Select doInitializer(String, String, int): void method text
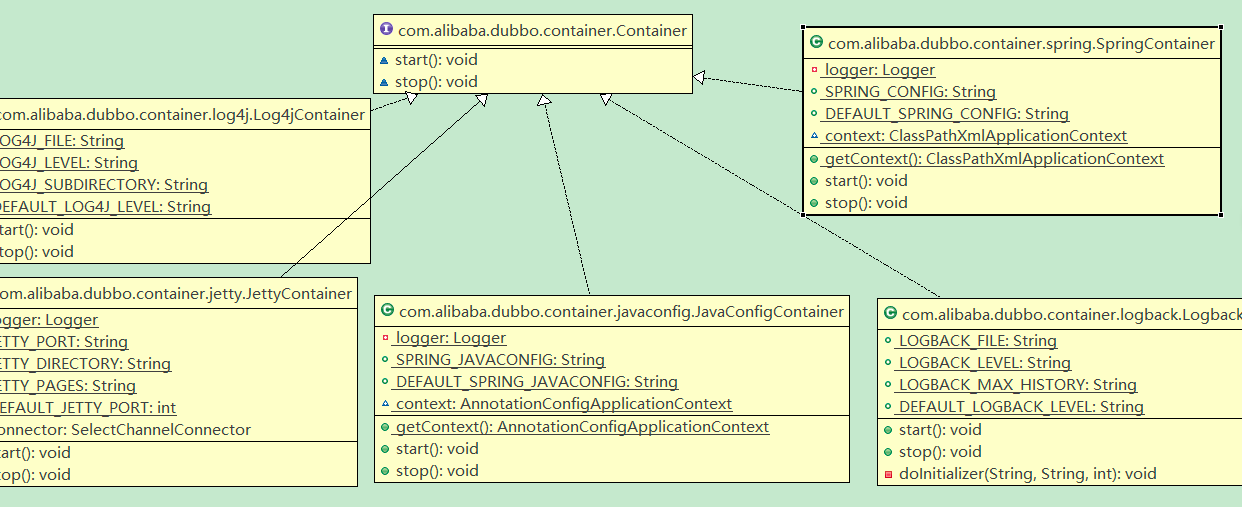 (1027, 474)
